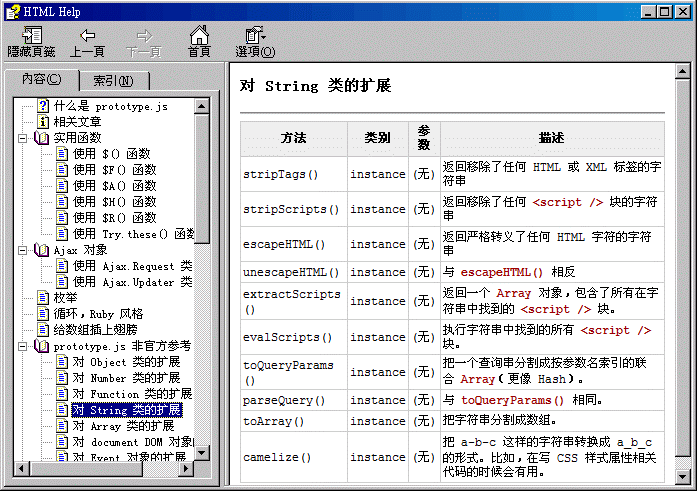Click the page icon beside 使用 $A() 函数
This screenshot has width=697, height=491.
(62, 186)
